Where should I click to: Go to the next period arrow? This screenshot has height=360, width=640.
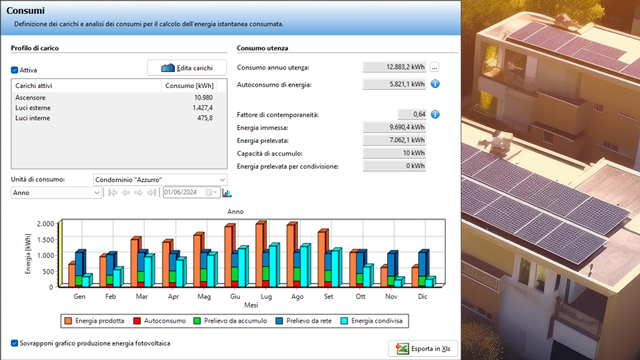[x=139, y=193]
